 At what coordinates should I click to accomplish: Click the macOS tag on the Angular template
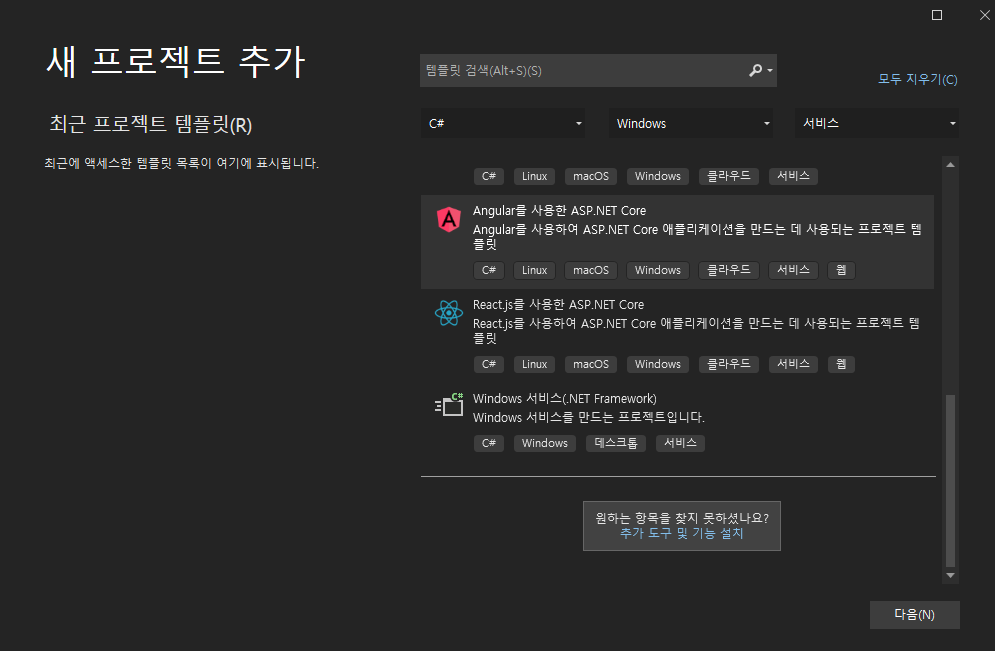(590, 269)
